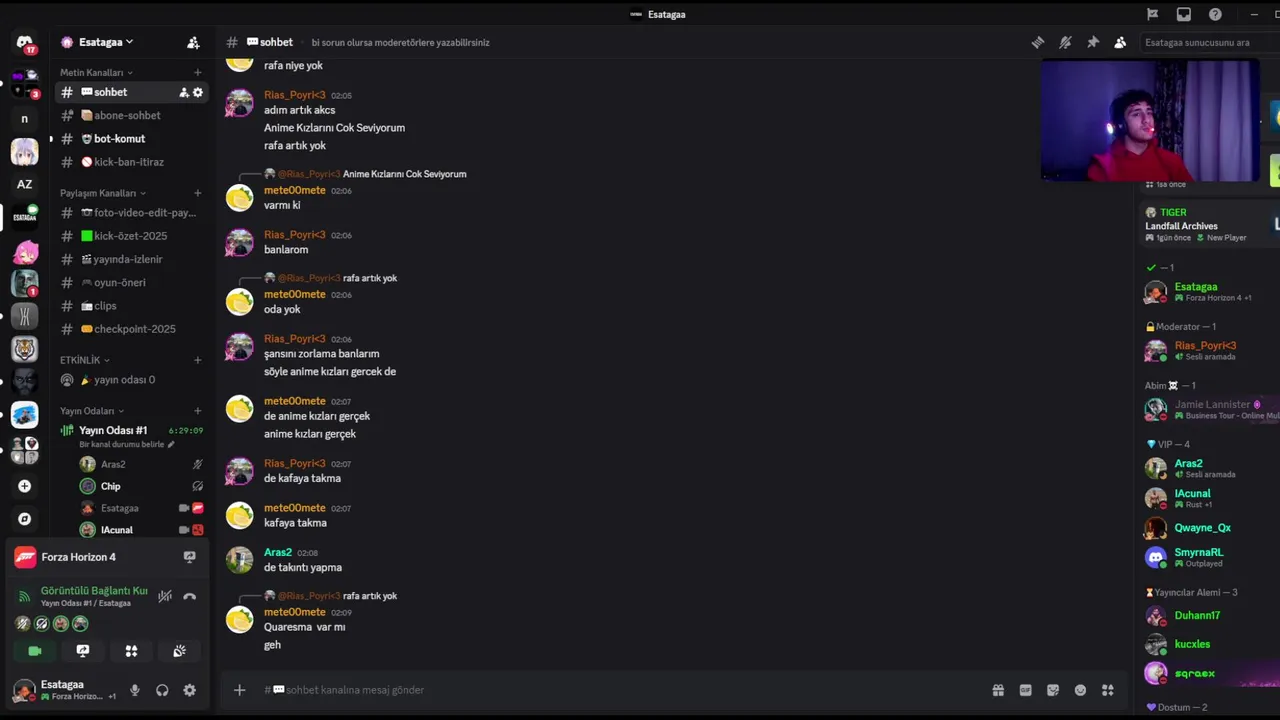Toggle deafen with the headphones button
The width and height of the screenshot is (1280, 720).
[162, 690]
